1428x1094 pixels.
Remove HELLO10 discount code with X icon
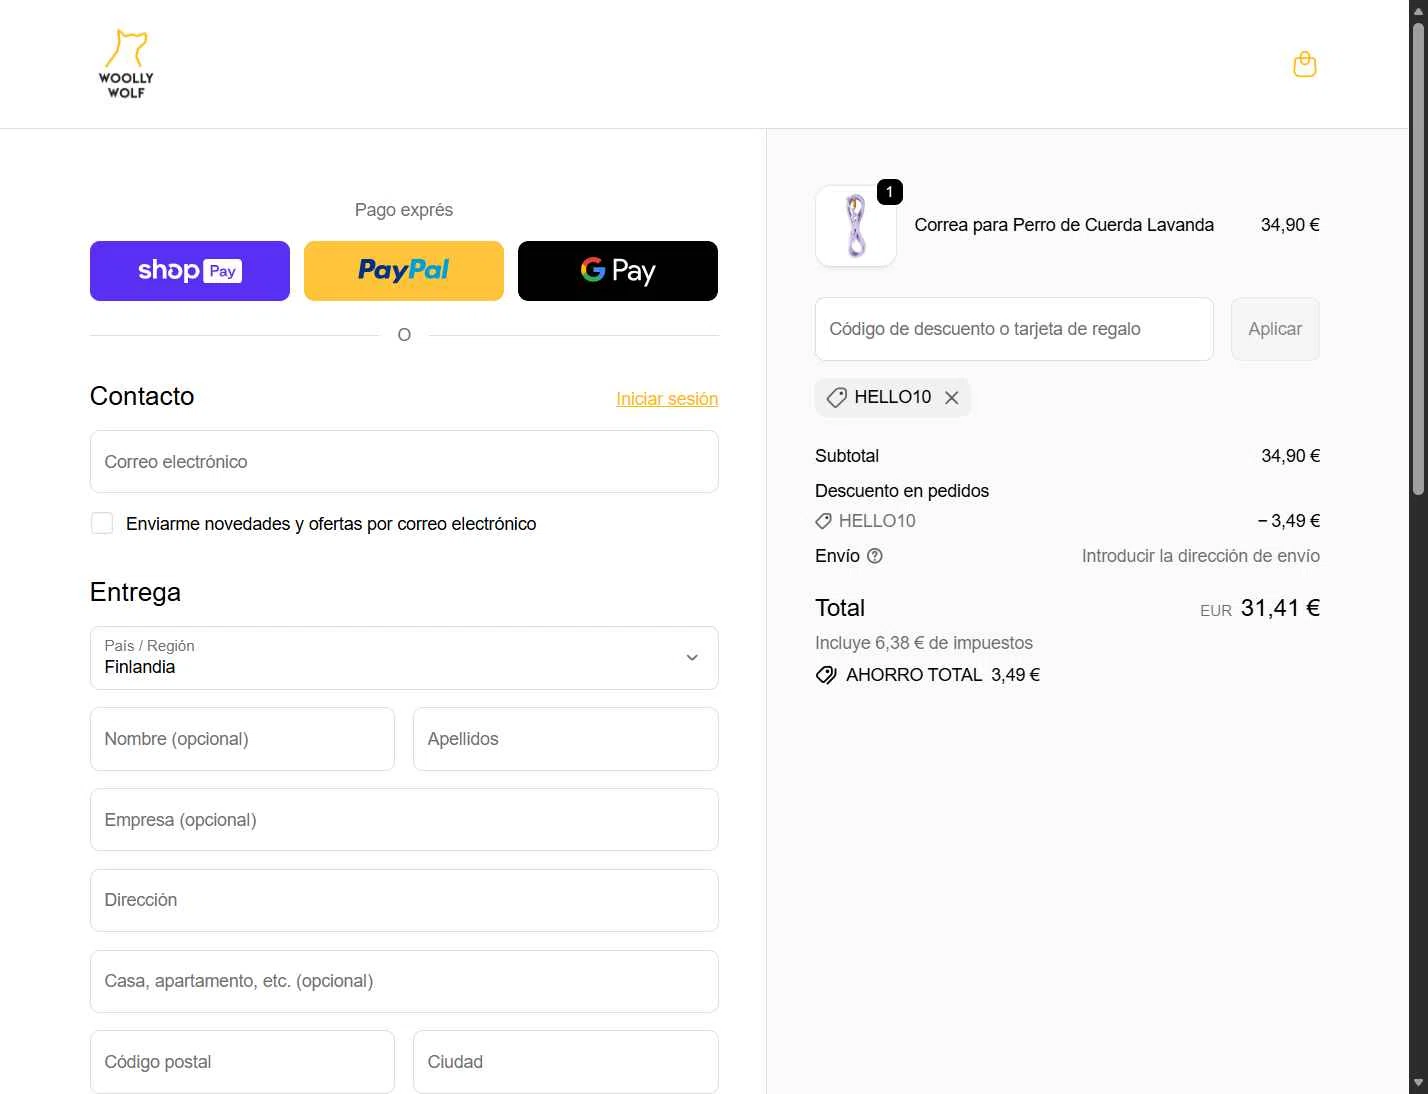point(952,398)
